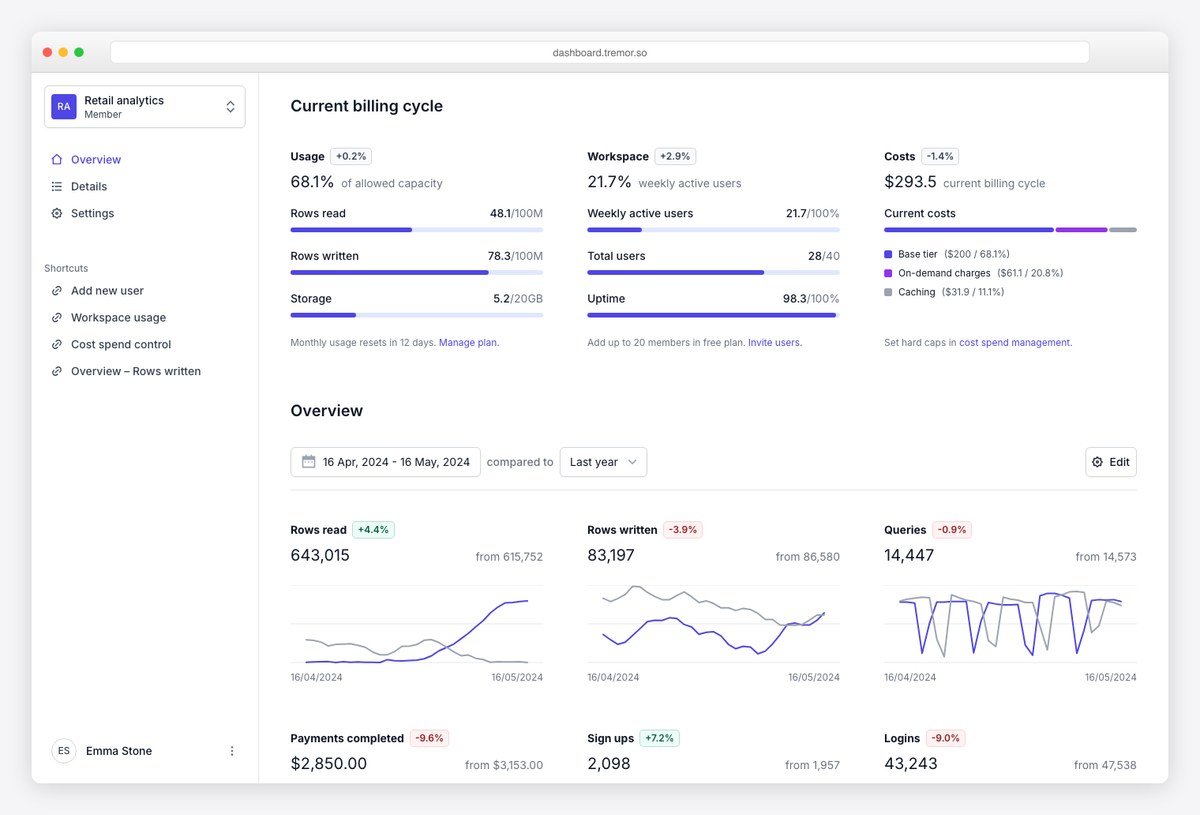Click the $2,850.00 payments value

(329, 764)
